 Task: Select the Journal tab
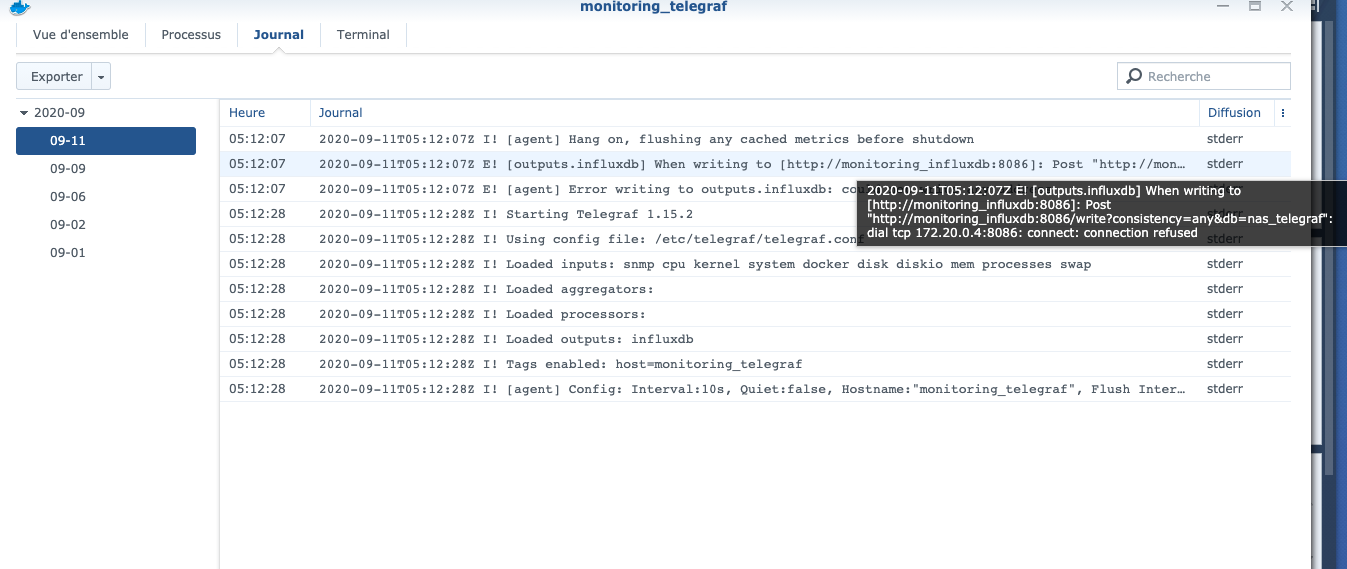(x=279, y=35)
